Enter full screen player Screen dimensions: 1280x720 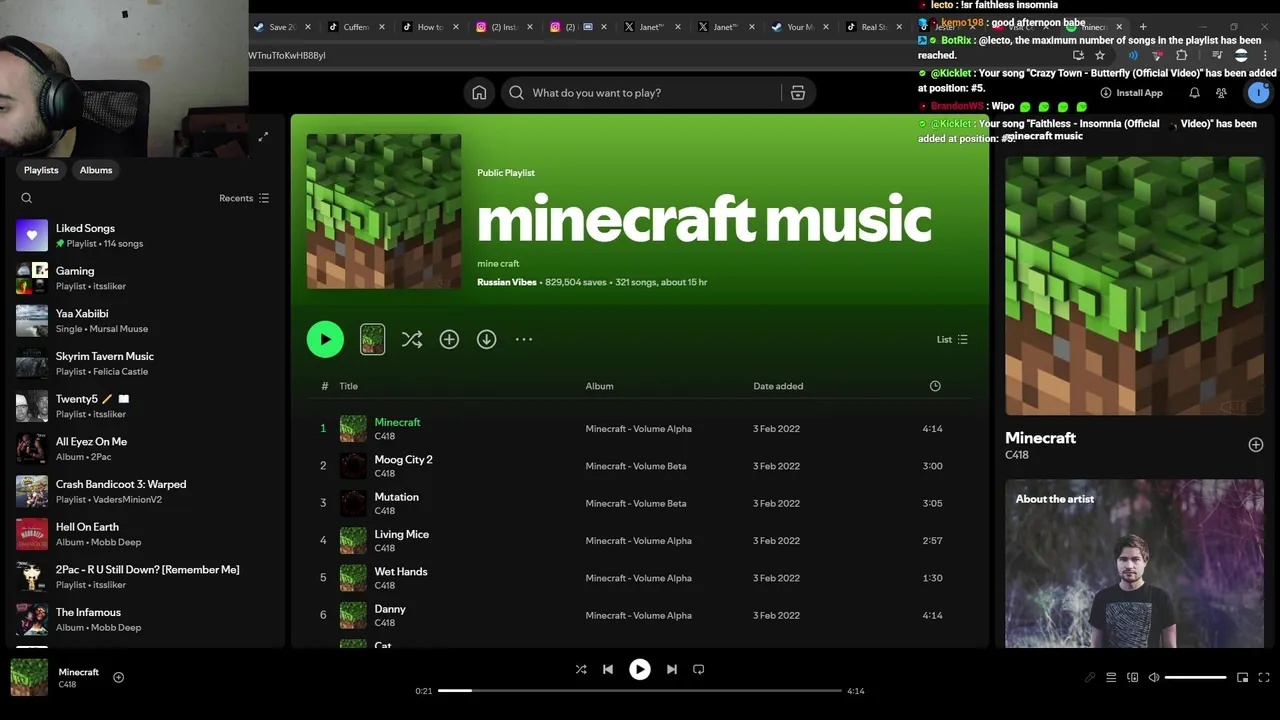pos(1264,678)
